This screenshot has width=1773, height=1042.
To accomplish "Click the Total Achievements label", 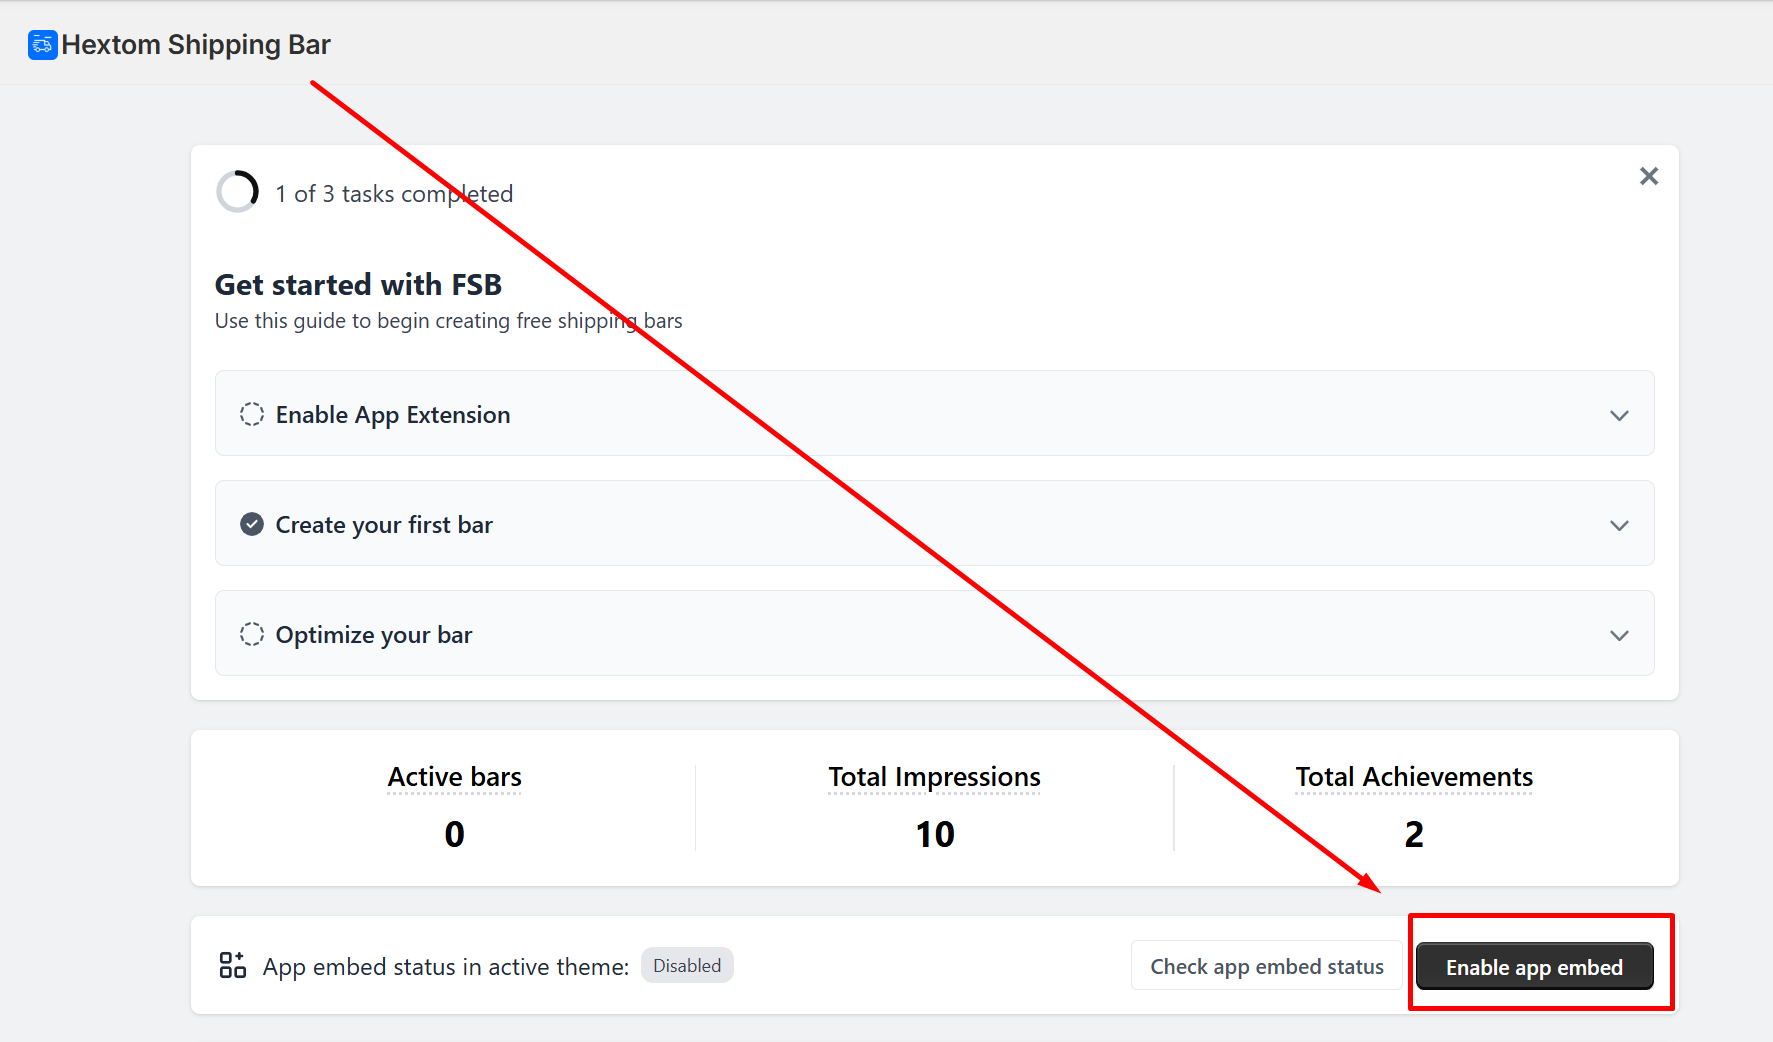I will [x=1414, y=777].
